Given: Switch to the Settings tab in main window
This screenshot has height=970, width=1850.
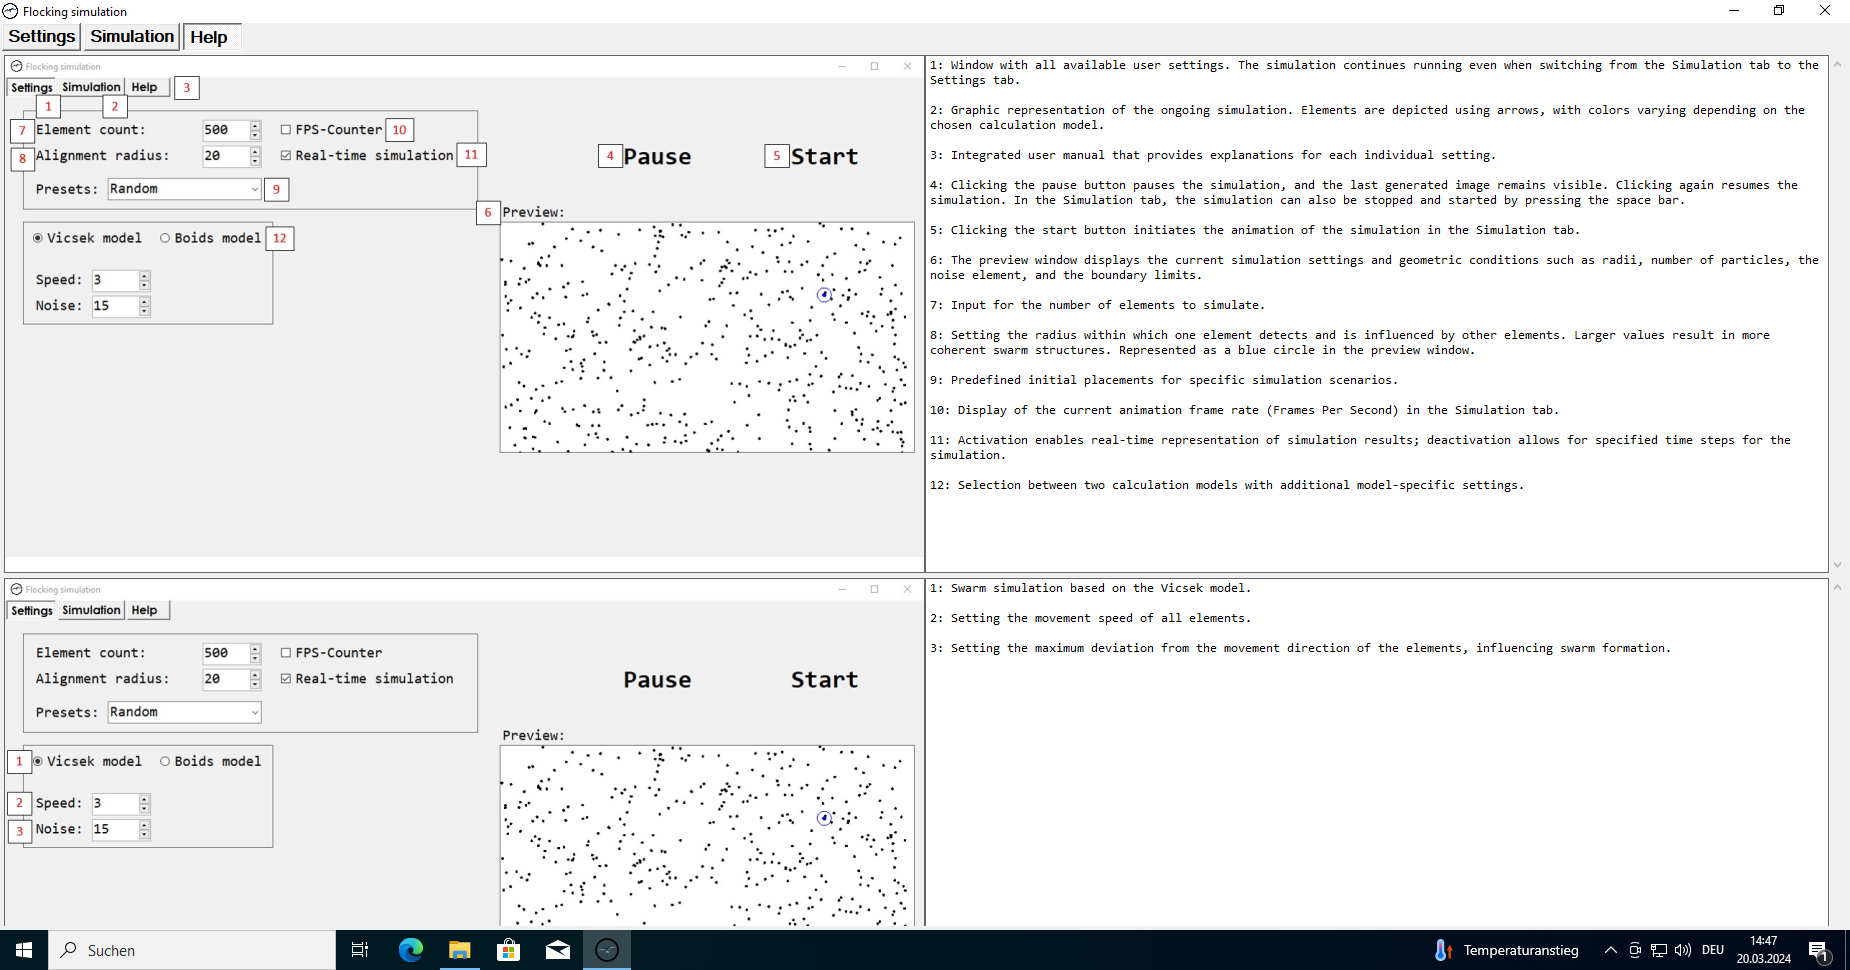Looking at the screenshot, I should [x=42, y=37].
